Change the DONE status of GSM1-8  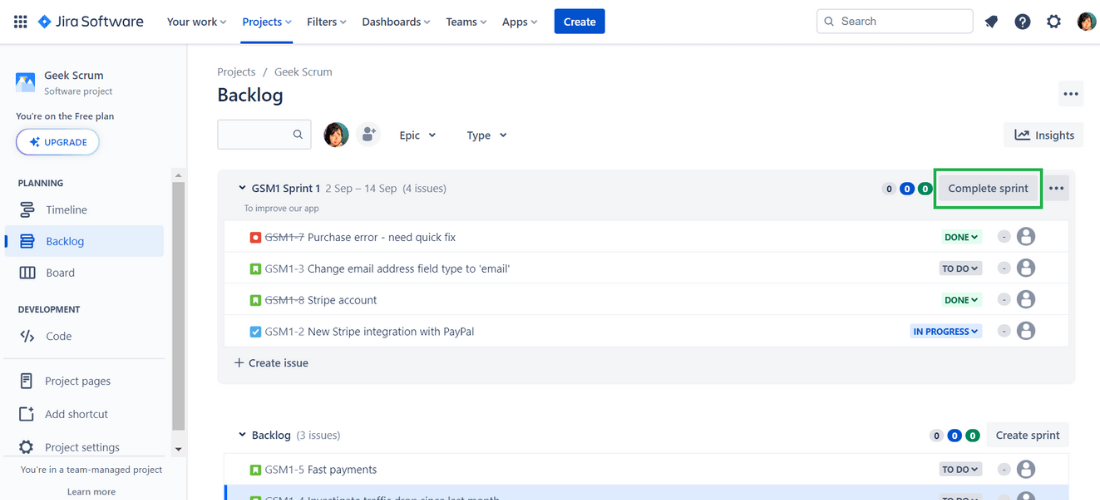pos(962,299)
